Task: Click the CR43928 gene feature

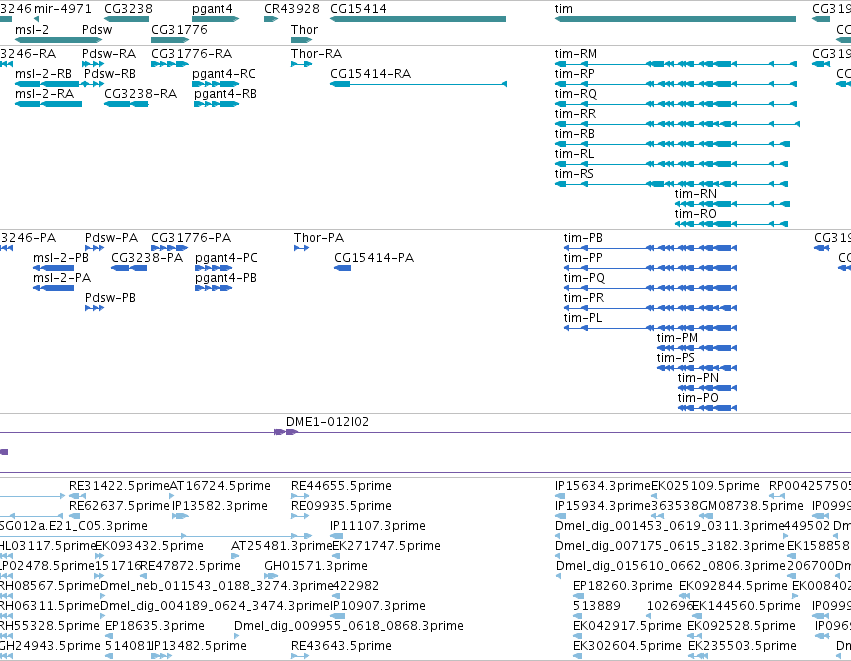Action: click(271, 19)
